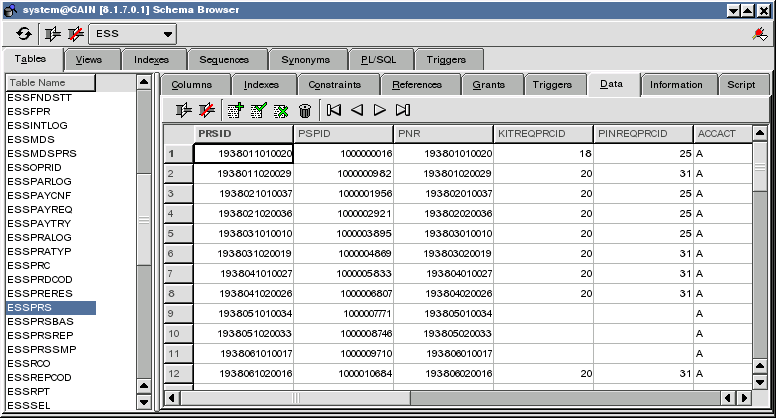Screen dimensions: 776x418
Task: Click the connection plug icon at top right
Action: pyautogui.click(x=758, y=35)
